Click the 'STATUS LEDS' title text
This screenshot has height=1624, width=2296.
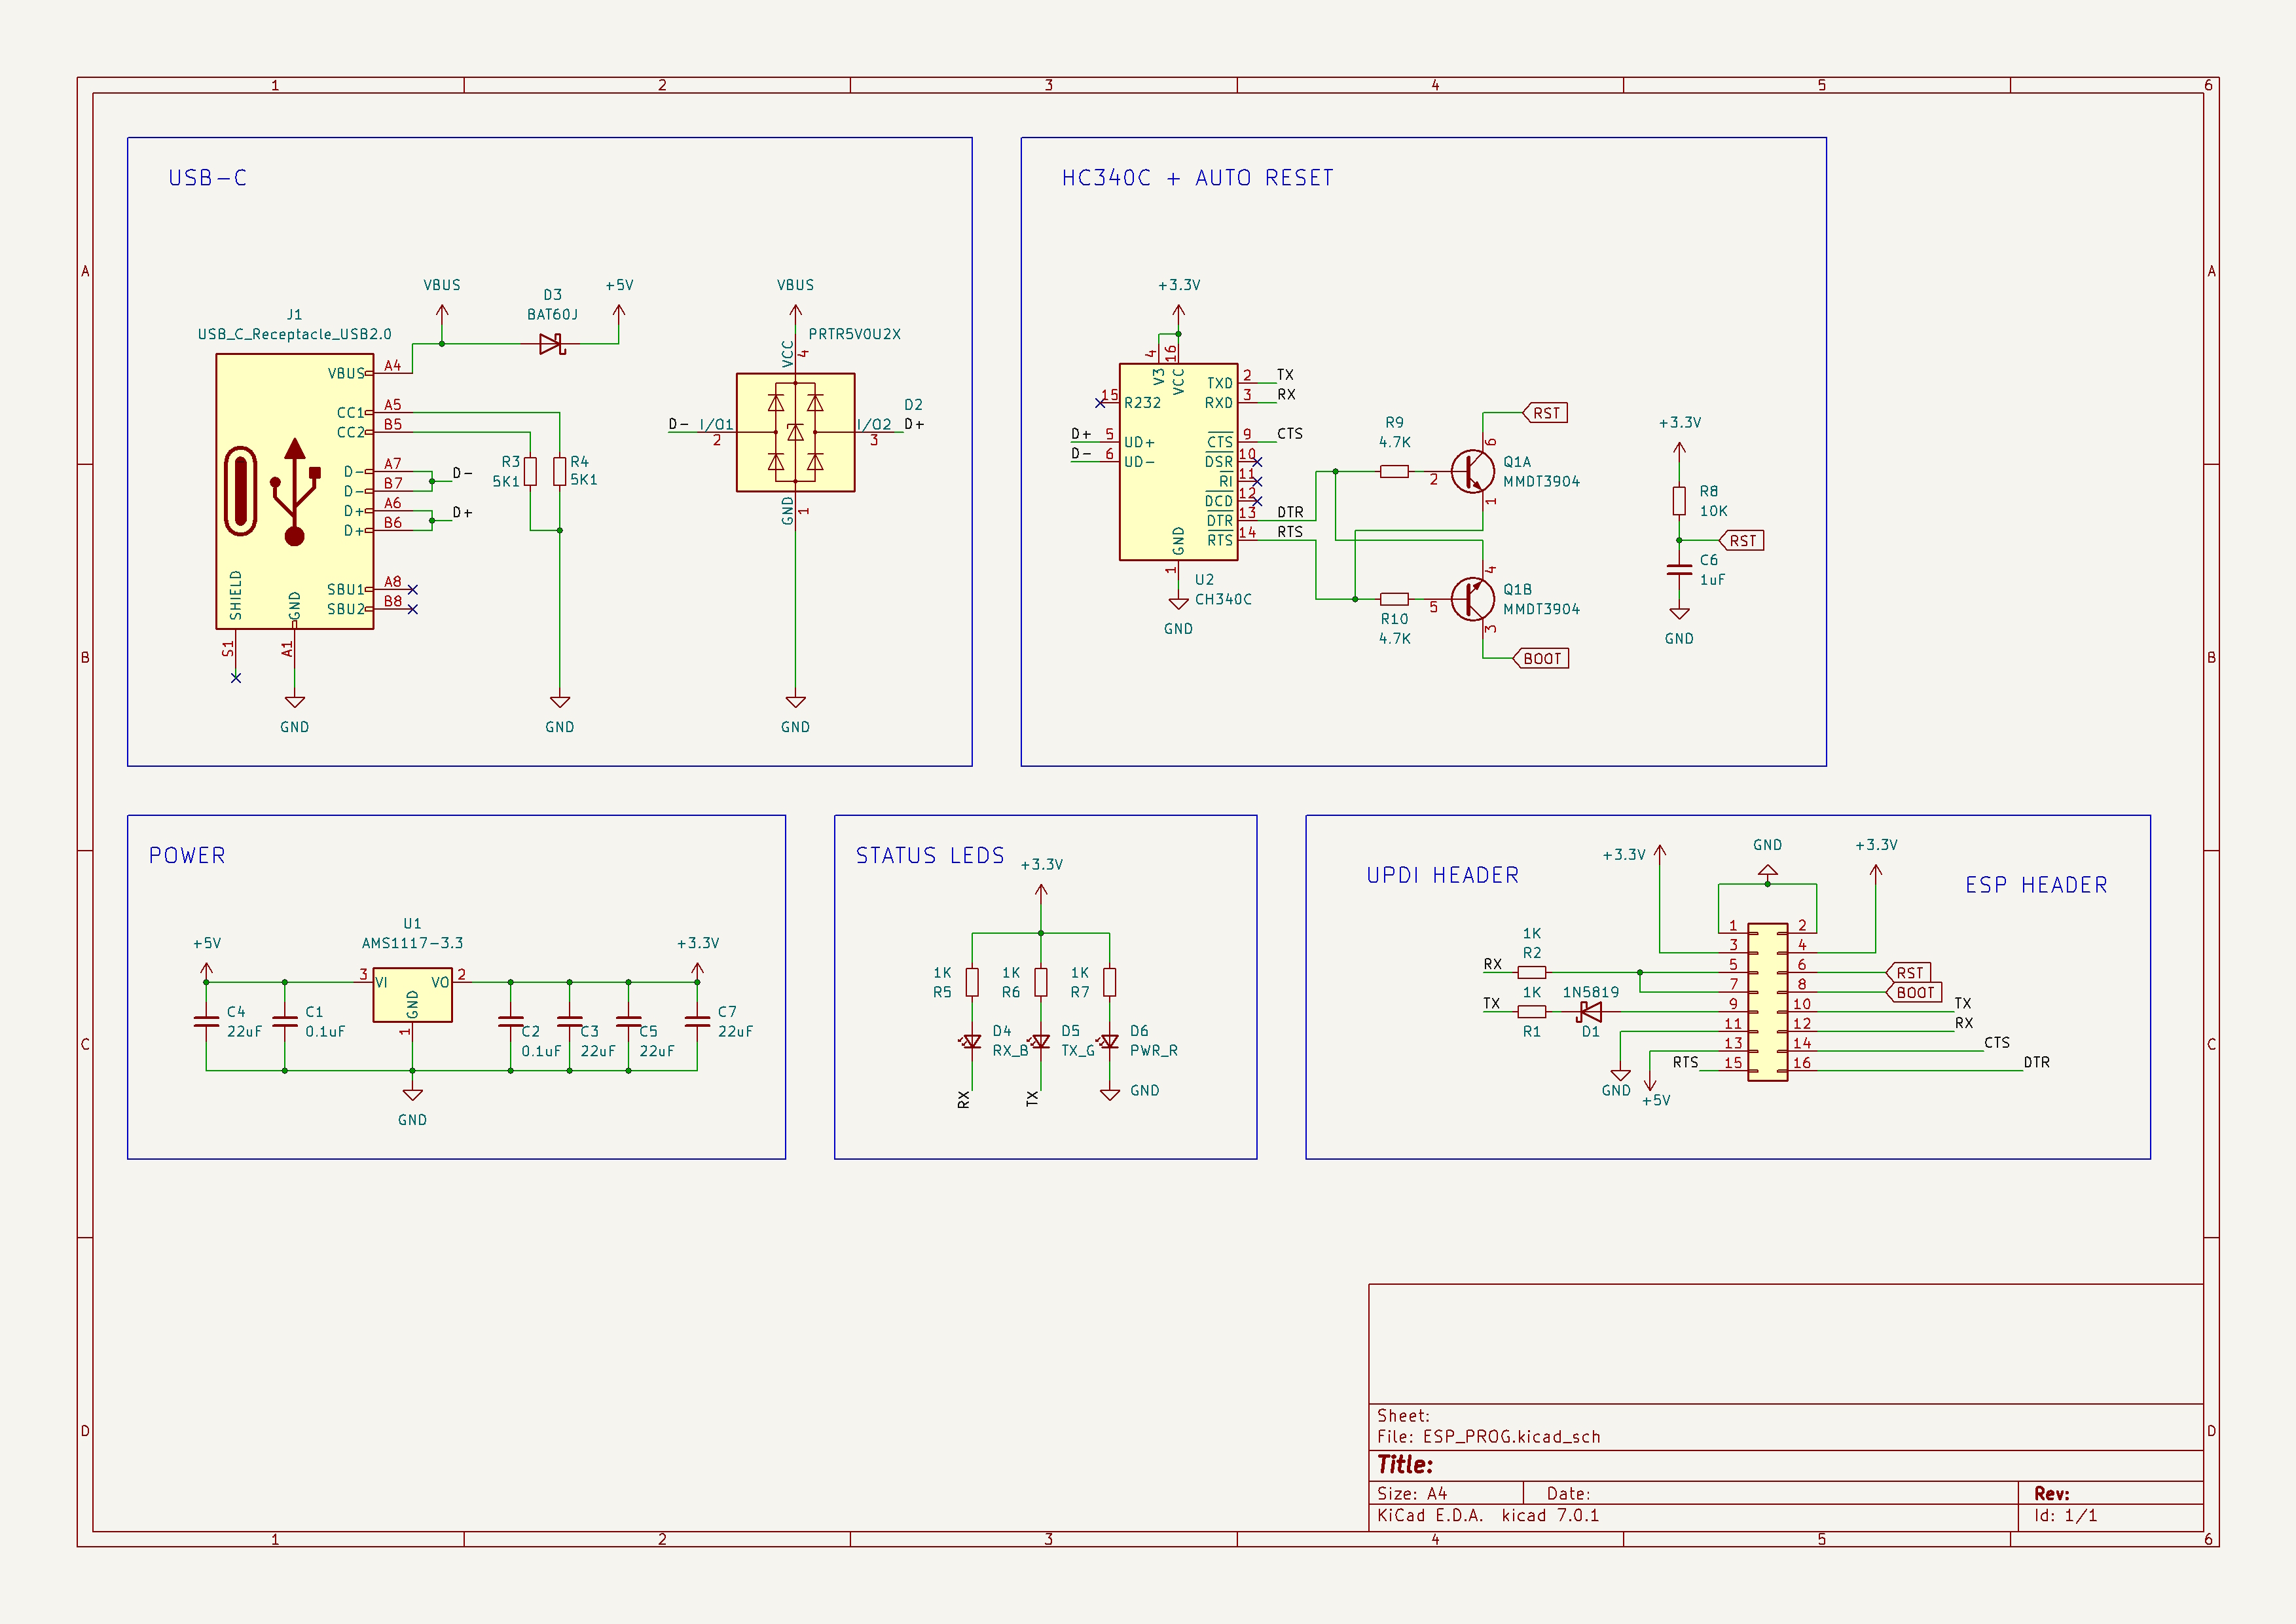(930, 856)
